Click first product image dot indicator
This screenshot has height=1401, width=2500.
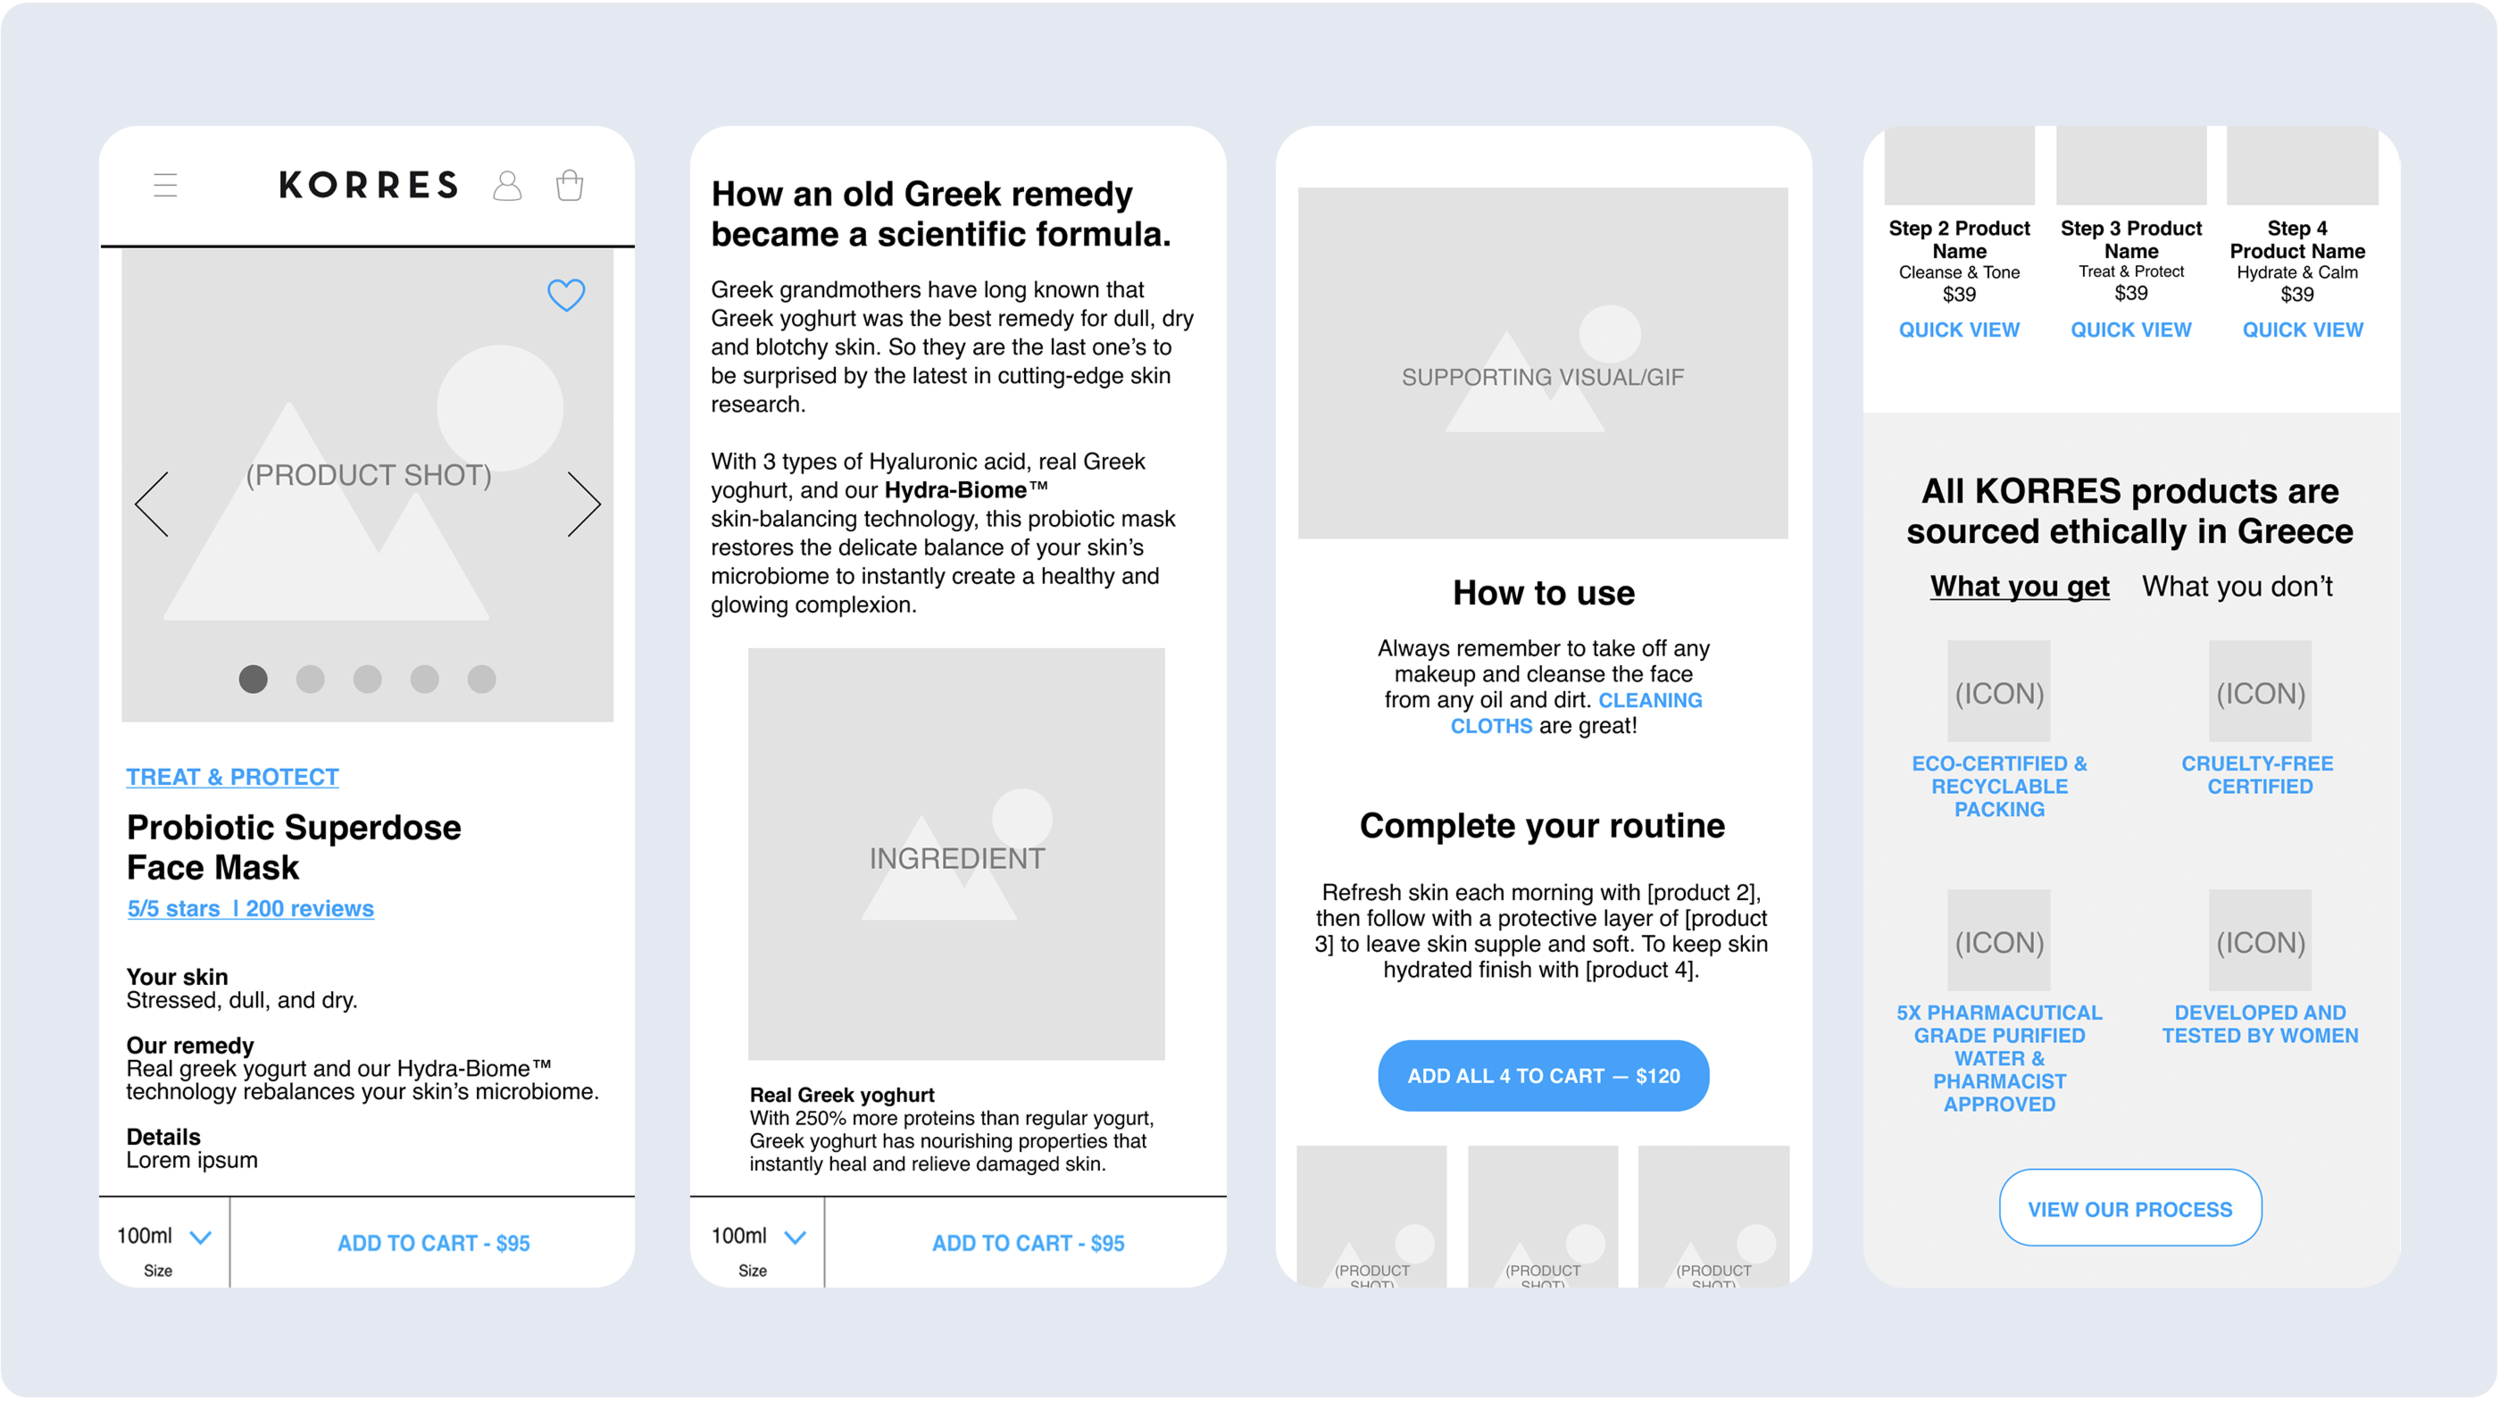tap(254, 678)
